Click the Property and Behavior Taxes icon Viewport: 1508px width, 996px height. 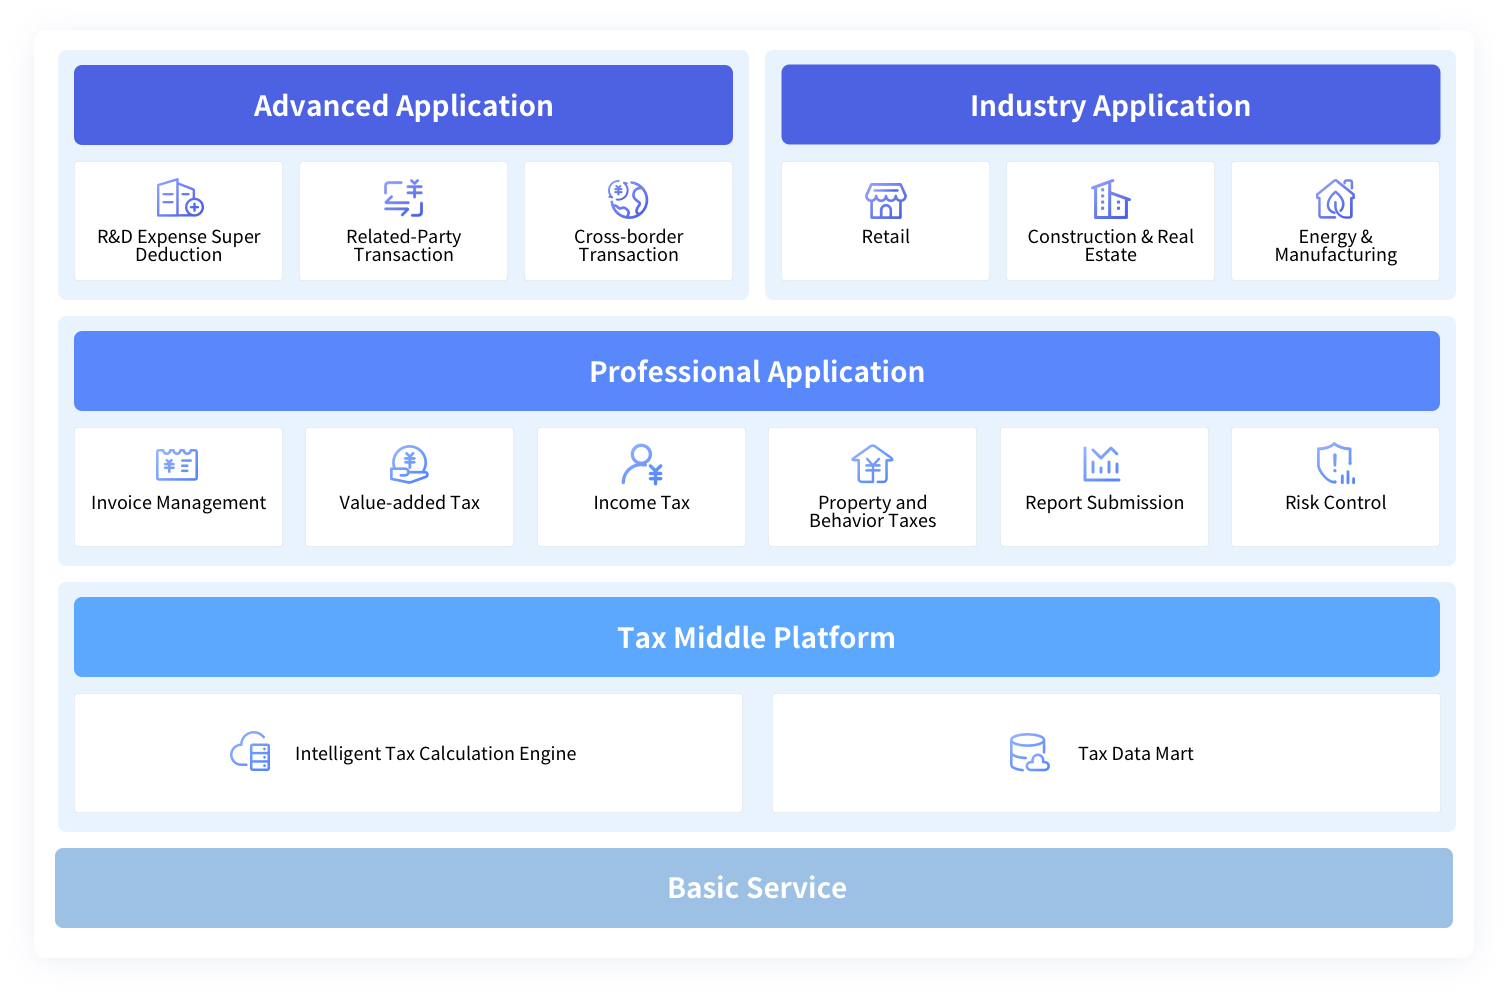872,464
